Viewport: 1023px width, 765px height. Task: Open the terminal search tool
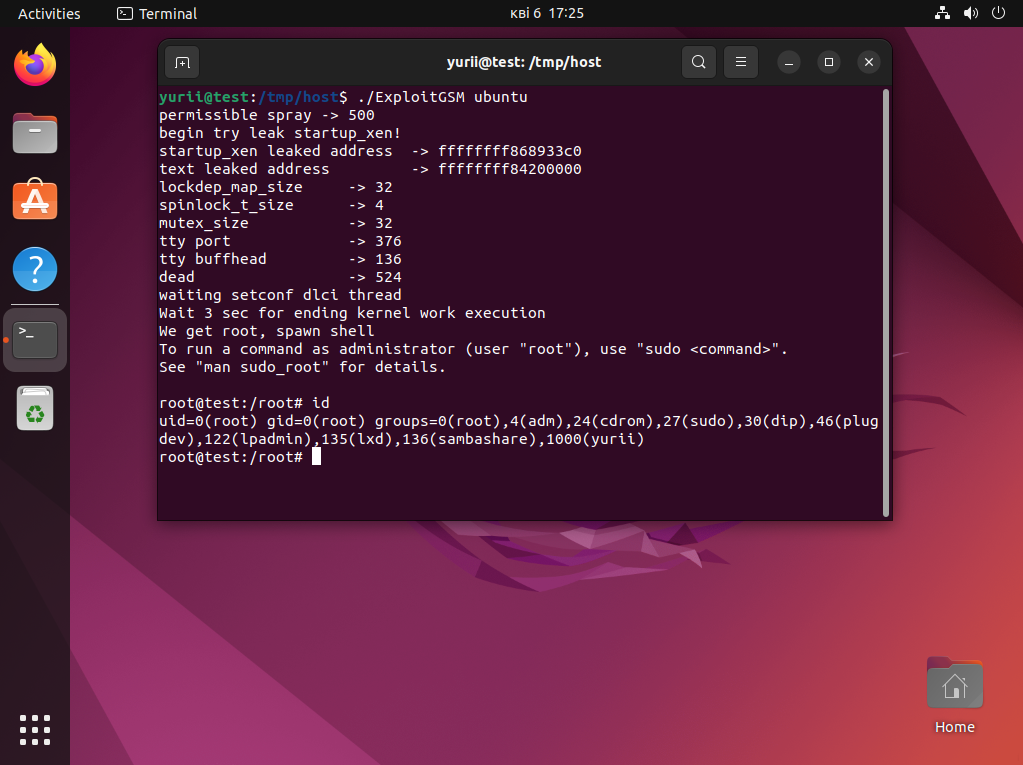(698, 62)
